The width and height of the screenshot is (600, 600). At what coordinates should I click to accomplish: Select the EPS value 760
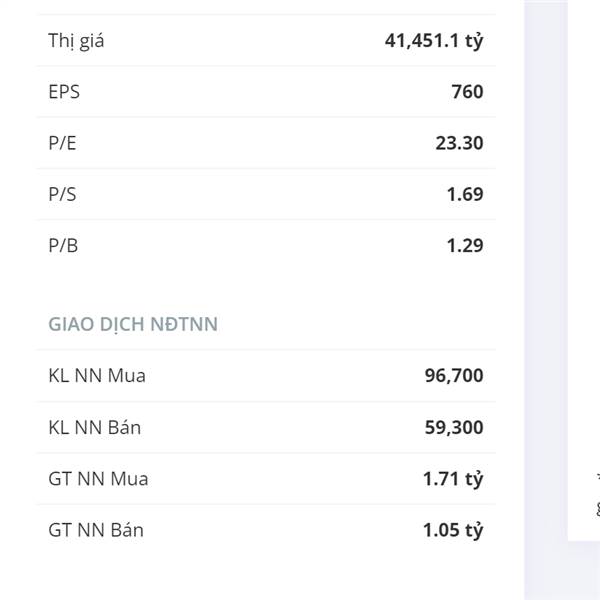point(467,92)
